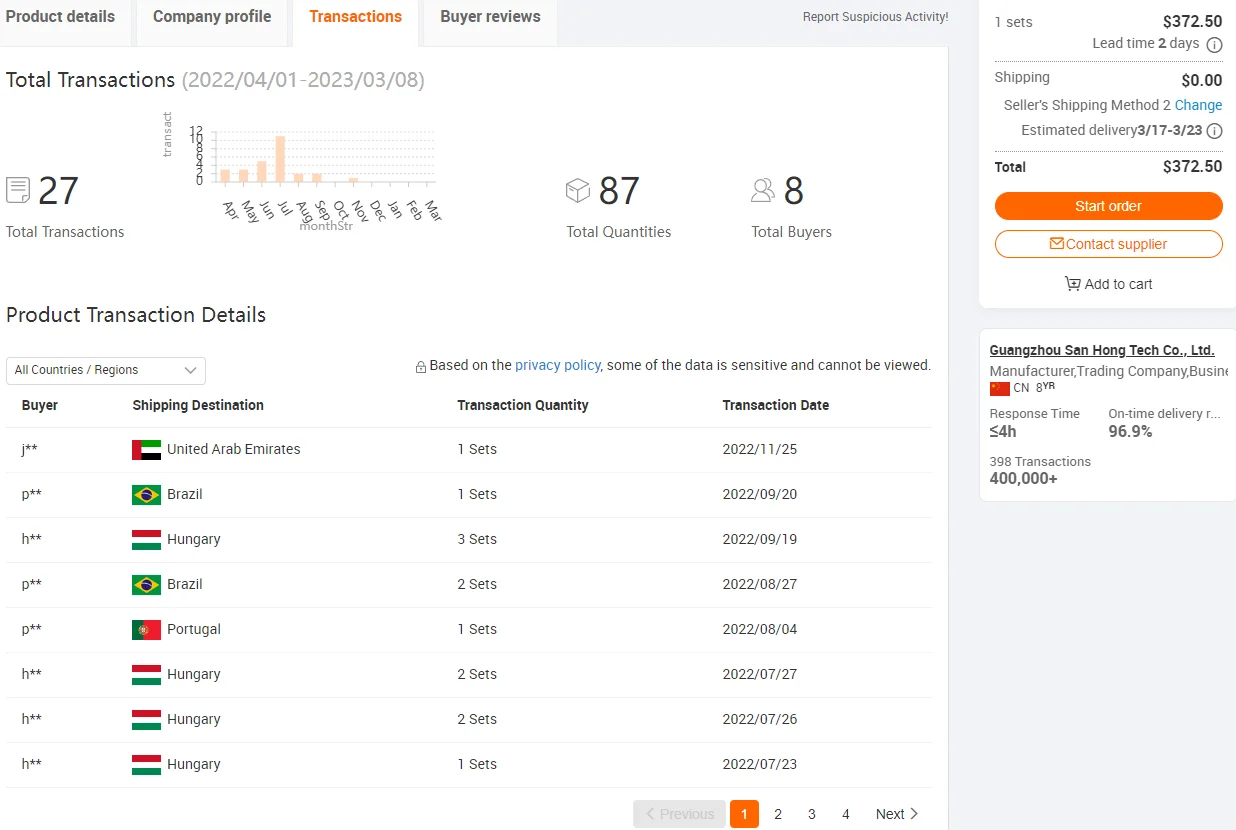Click the United Arab Emirates flag icon
The image size is (1236, 830).
click(146, 450)
